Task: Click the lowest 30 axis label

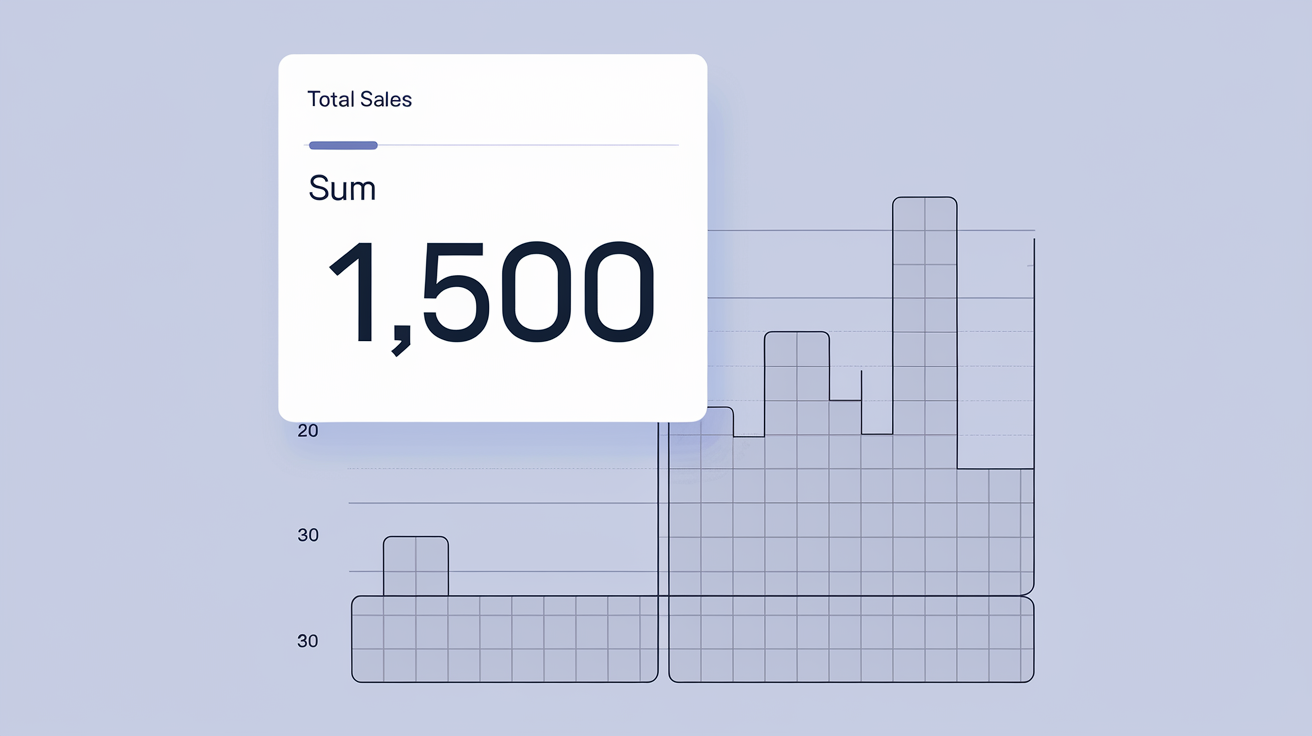Action: (x=308, y=641)
